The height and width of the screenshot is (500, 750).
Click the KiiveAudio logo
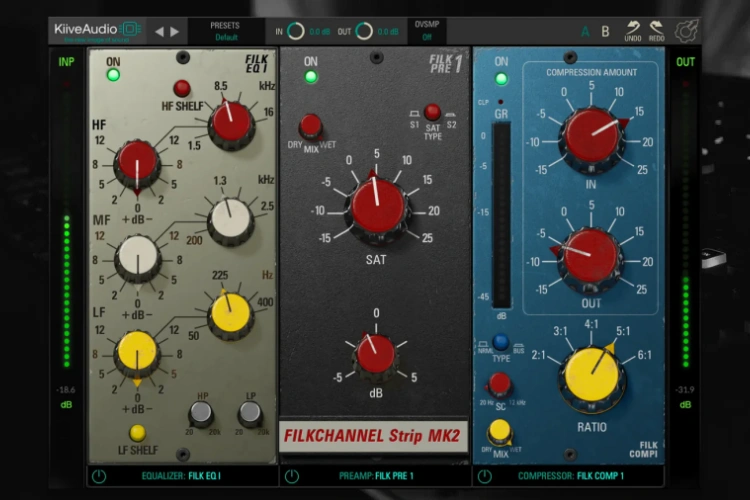click(x=98, y=31)
